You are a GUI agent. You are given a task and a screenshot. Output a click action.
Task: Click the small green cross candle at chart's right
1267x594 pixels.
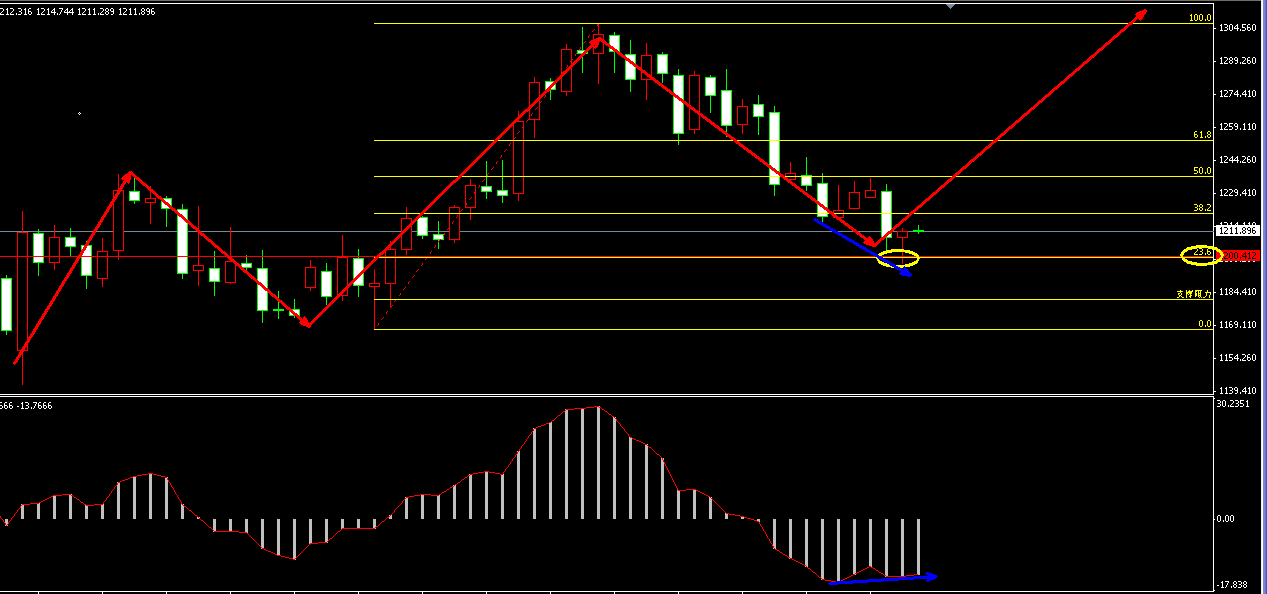click(x=917, y=230)
